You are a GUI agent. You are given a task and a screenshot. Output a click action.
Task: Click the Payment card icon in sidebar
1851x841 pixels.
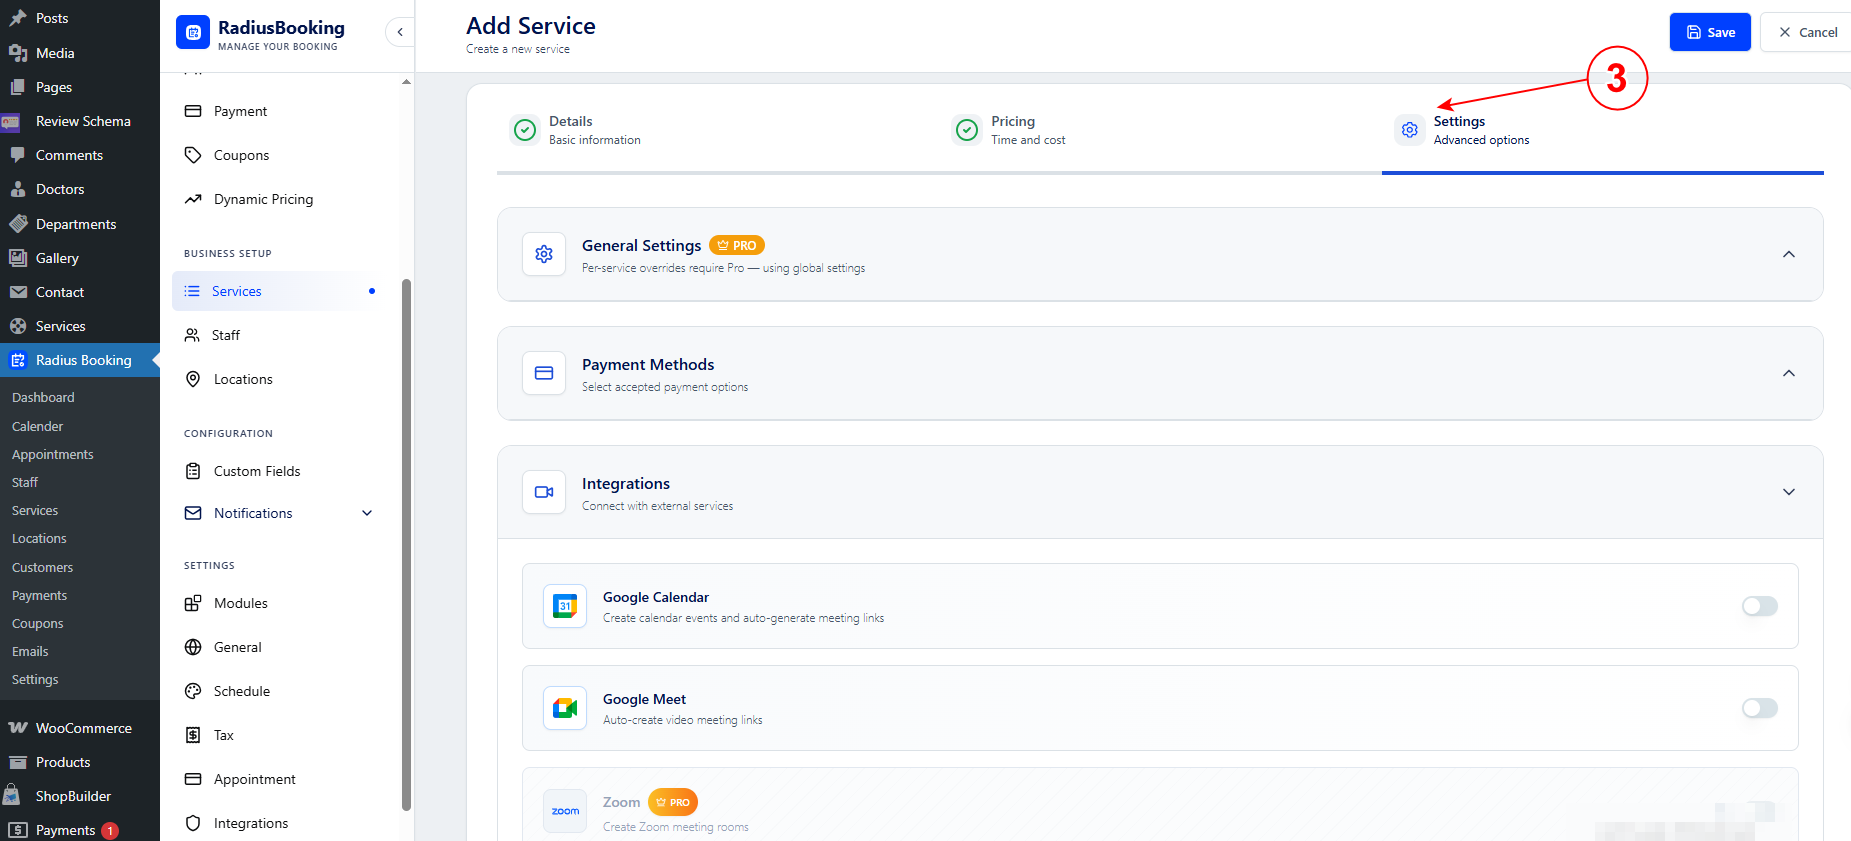point(193,111)
